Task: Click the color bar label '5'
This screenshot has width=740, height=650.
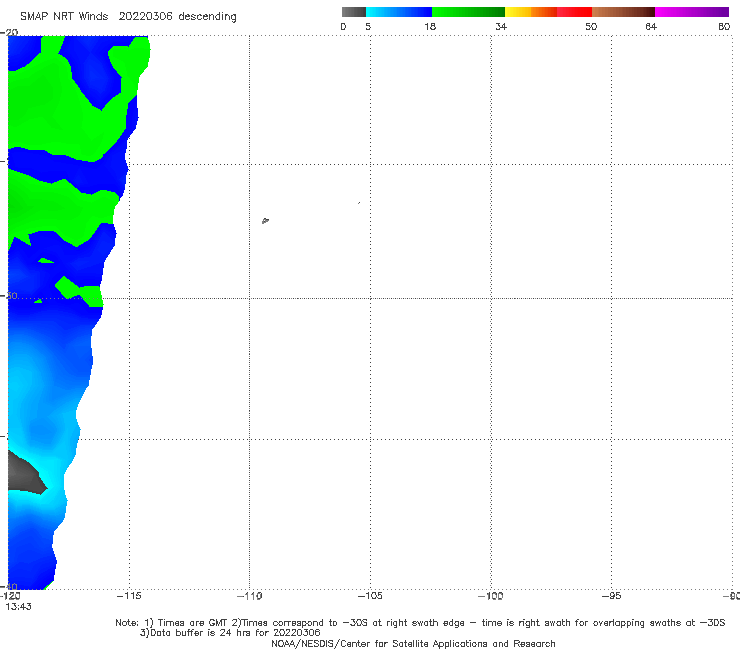Action: coord(368,27)
